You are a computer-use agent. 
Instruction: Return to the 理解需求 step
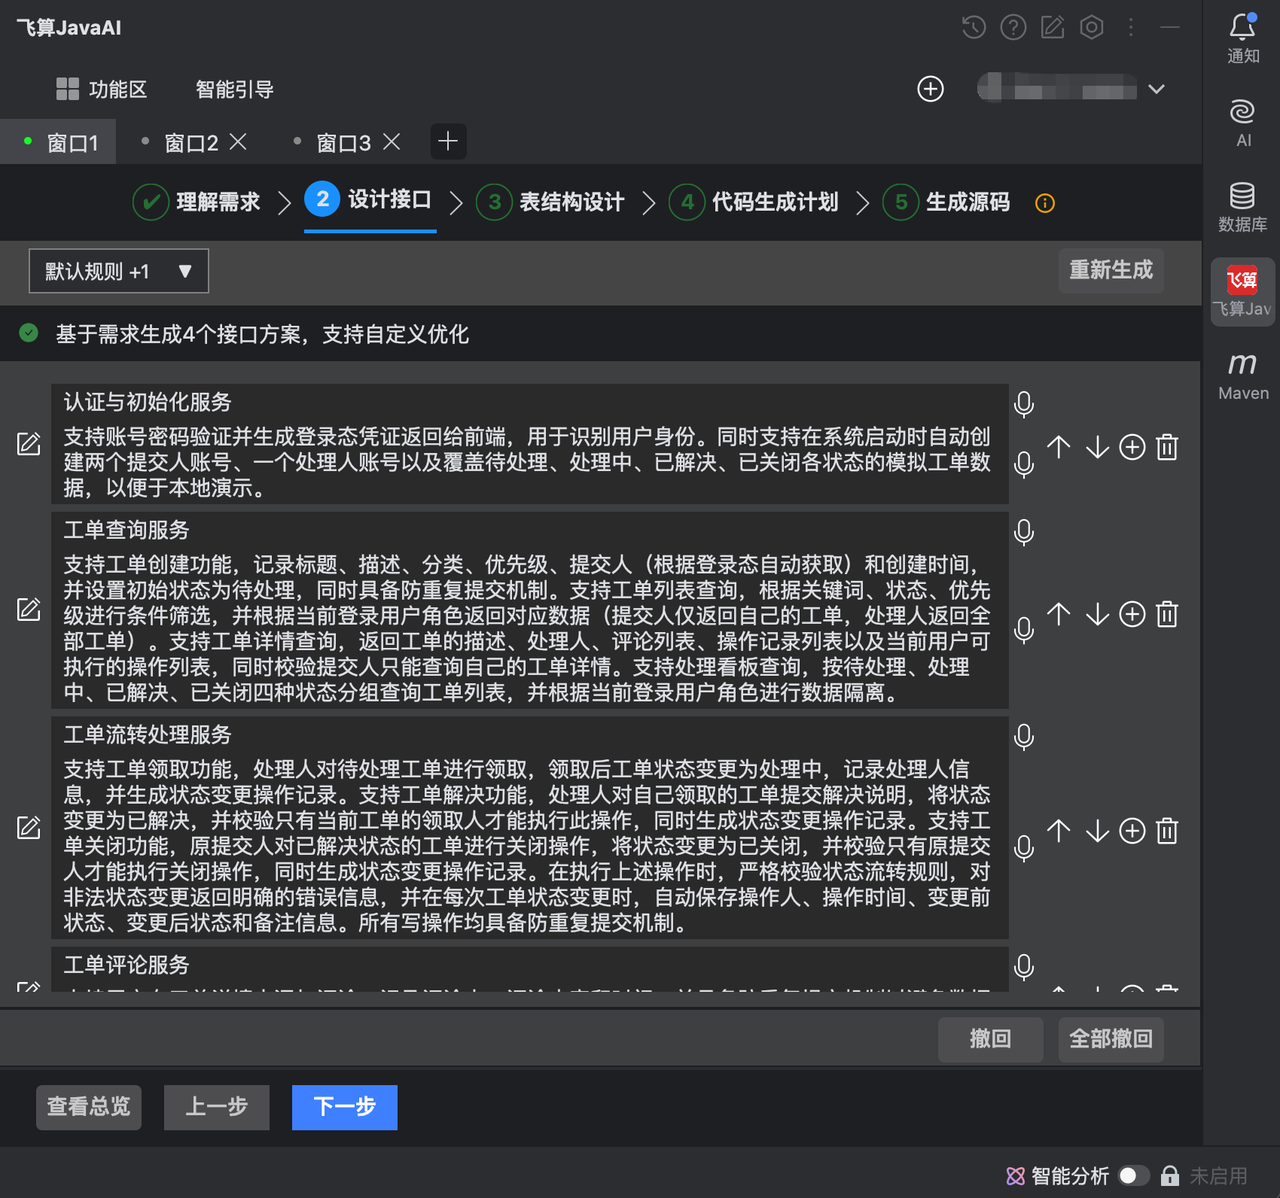tap(196, 202)
